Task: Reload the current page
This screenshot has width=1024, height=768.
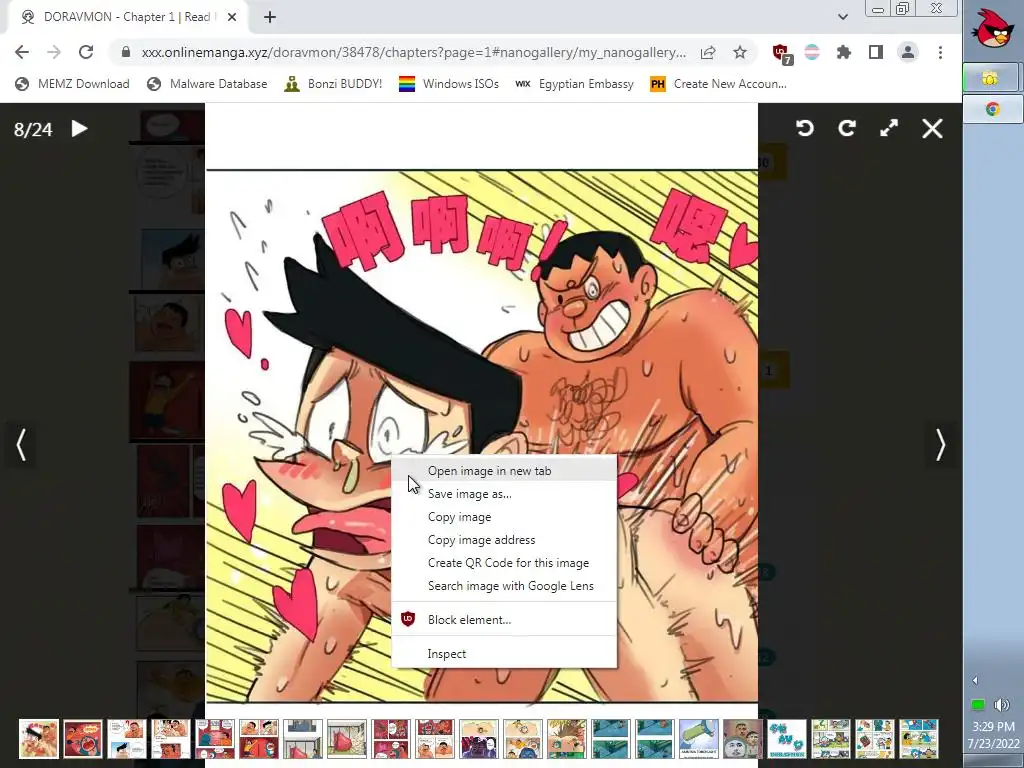Action: click(86, 52)
